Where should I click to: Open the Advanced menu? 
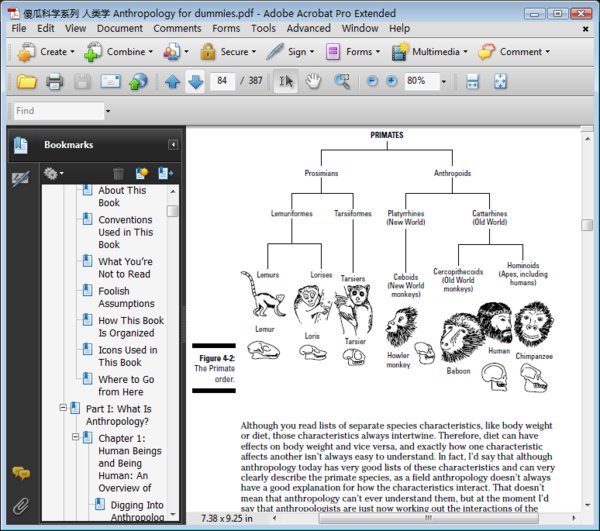[x=308, y=28]
